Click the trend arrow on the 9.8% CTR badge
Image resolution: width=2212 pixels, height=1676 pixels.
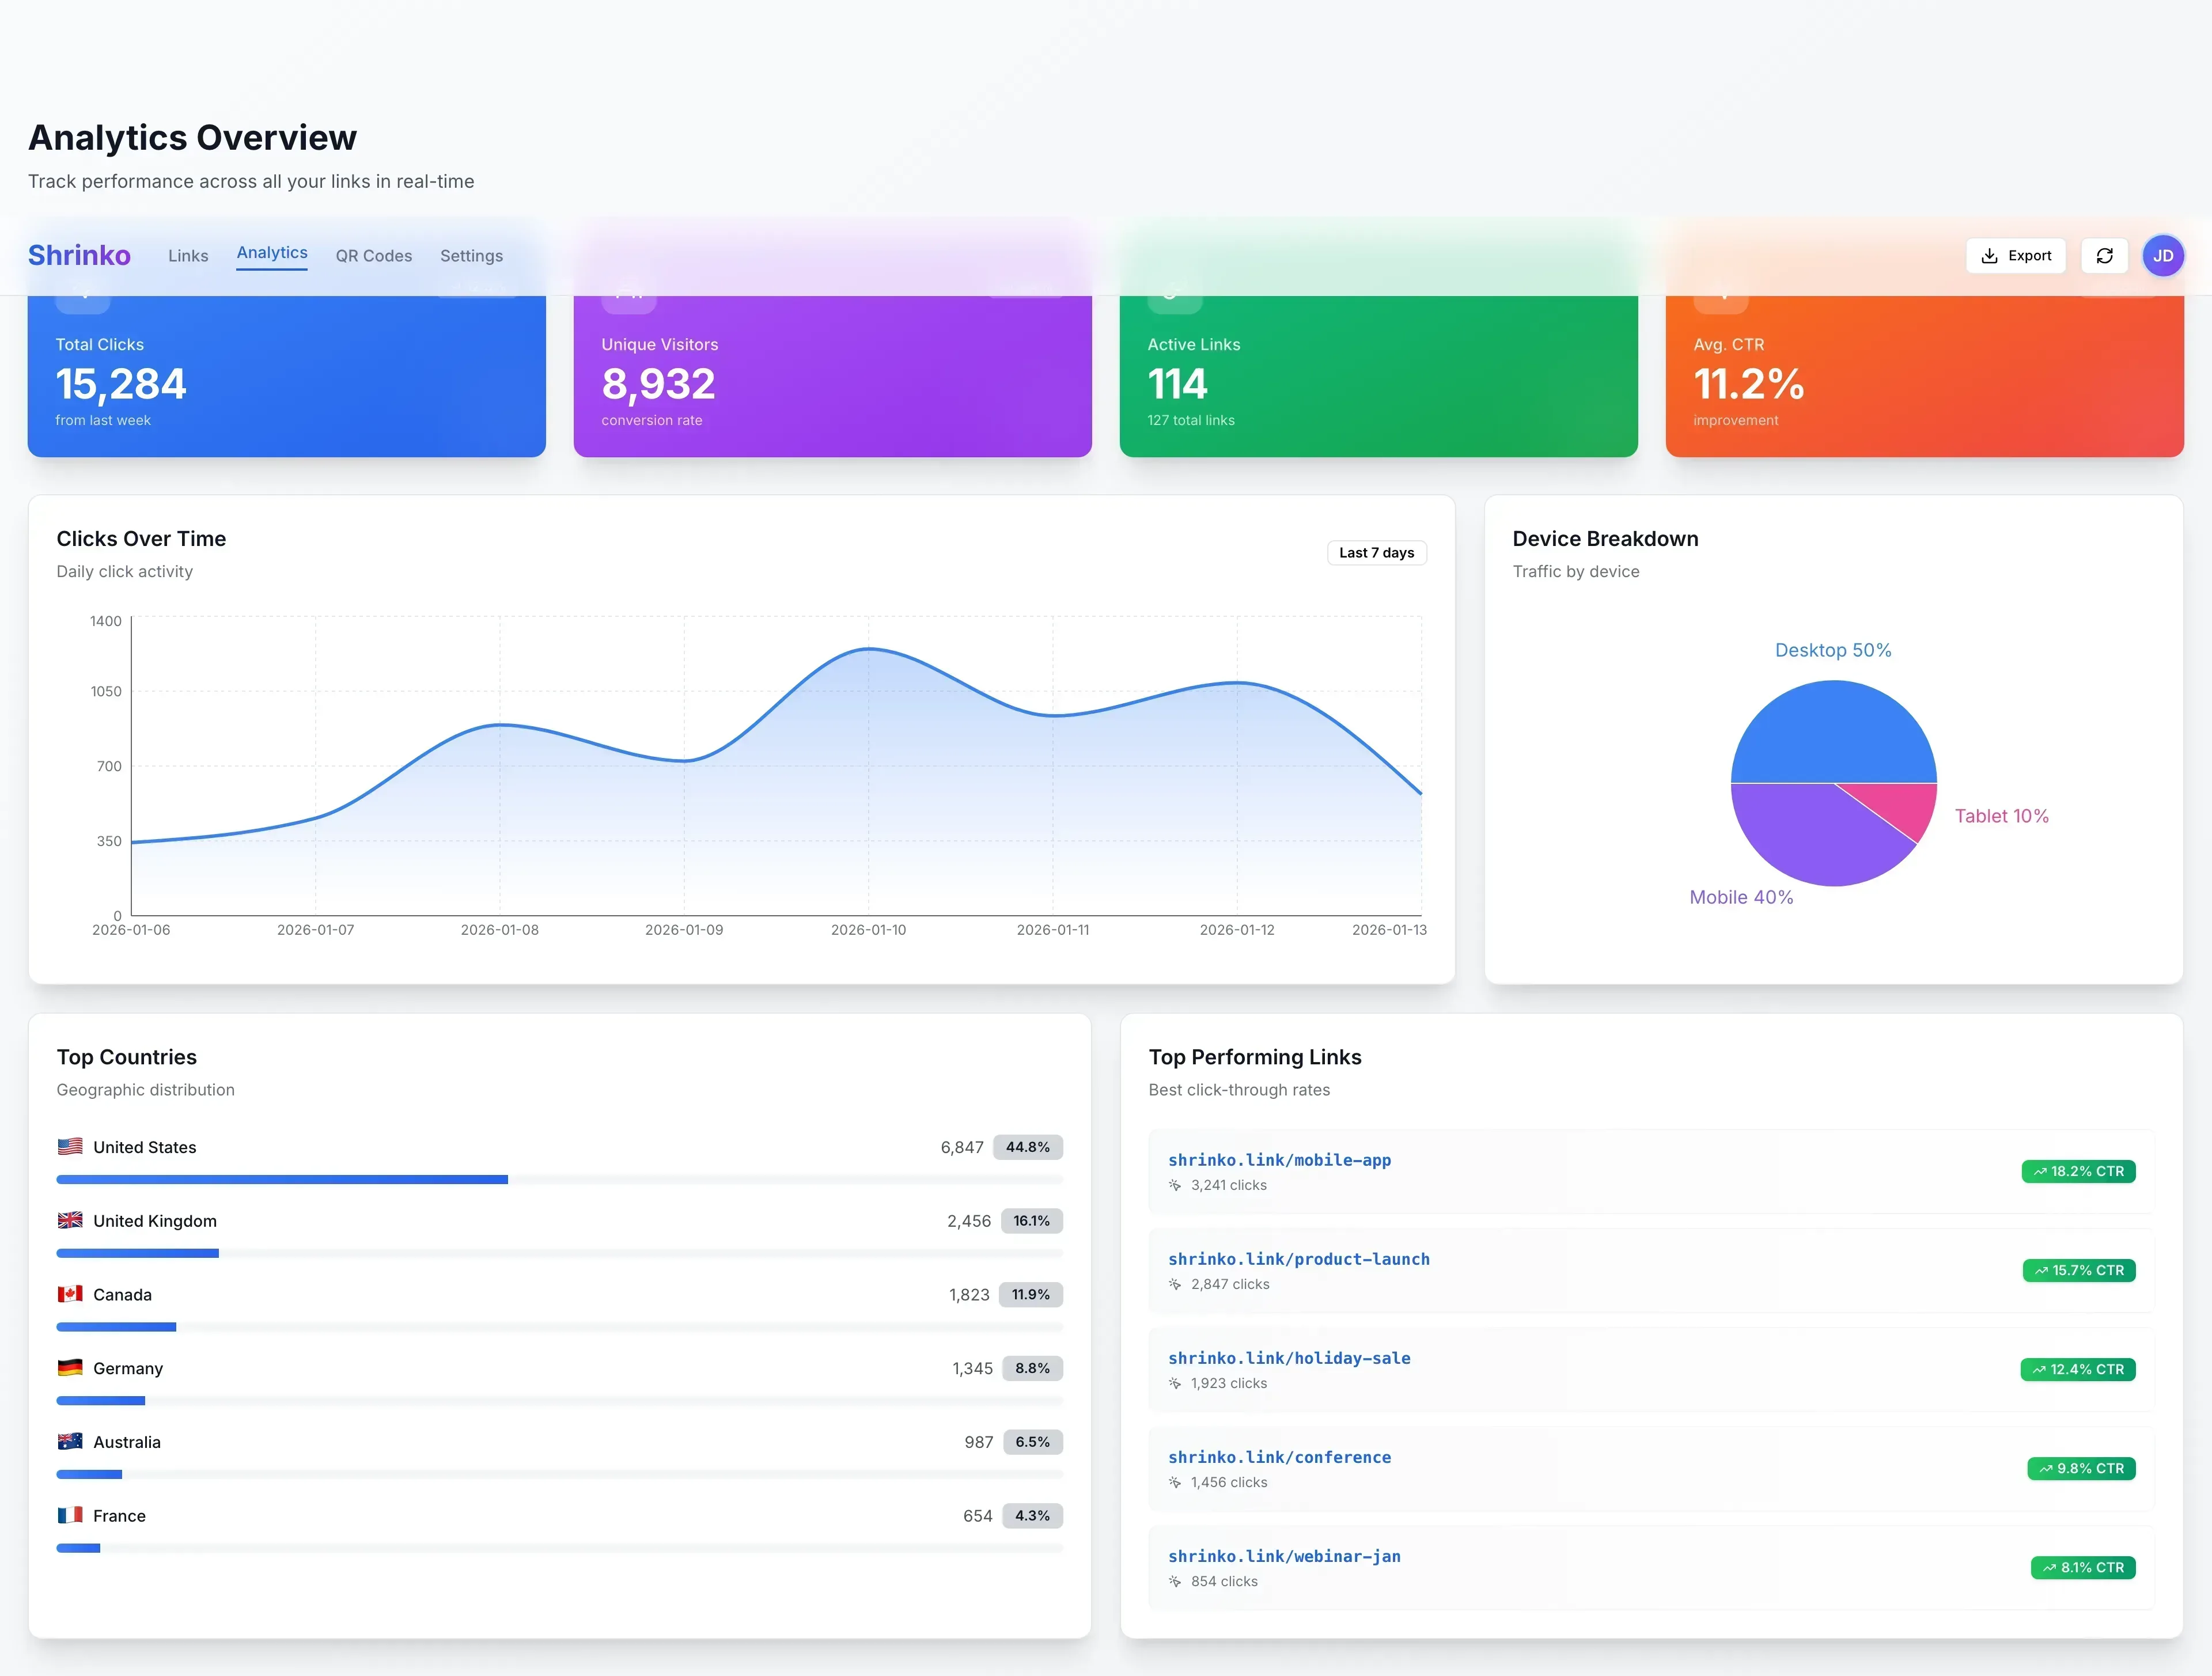(2047, 1468)
